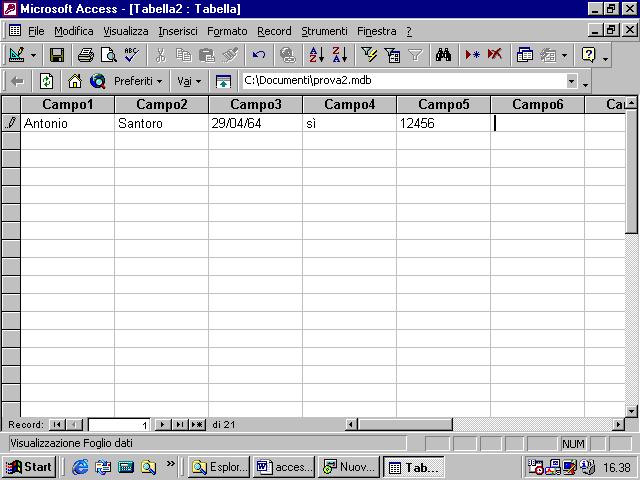This screenshot has height=480, width=640.
Task: Print the datasheet with printer icon
Action: point(86,55)
